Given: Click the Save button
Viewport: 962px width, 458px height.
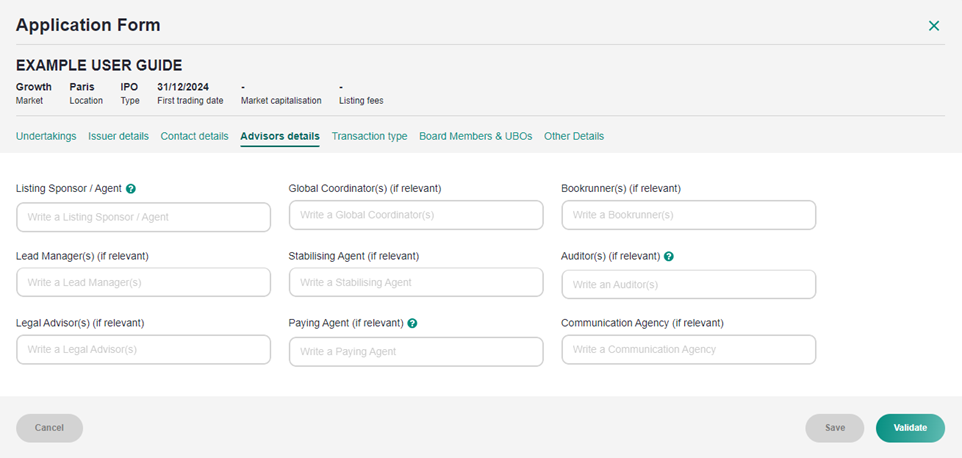Looking at the screenshot, I should pyautogui.click(x=834, y=428).
